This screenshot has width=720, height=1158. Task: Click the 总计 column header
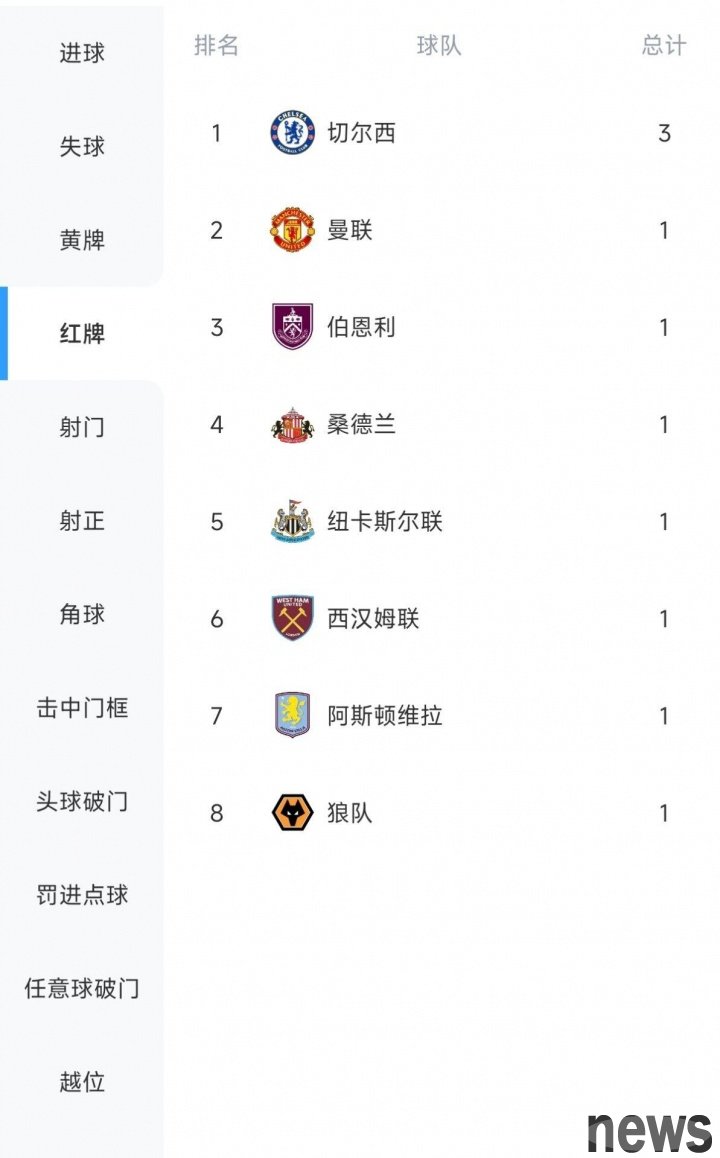[x=664, y=46]
